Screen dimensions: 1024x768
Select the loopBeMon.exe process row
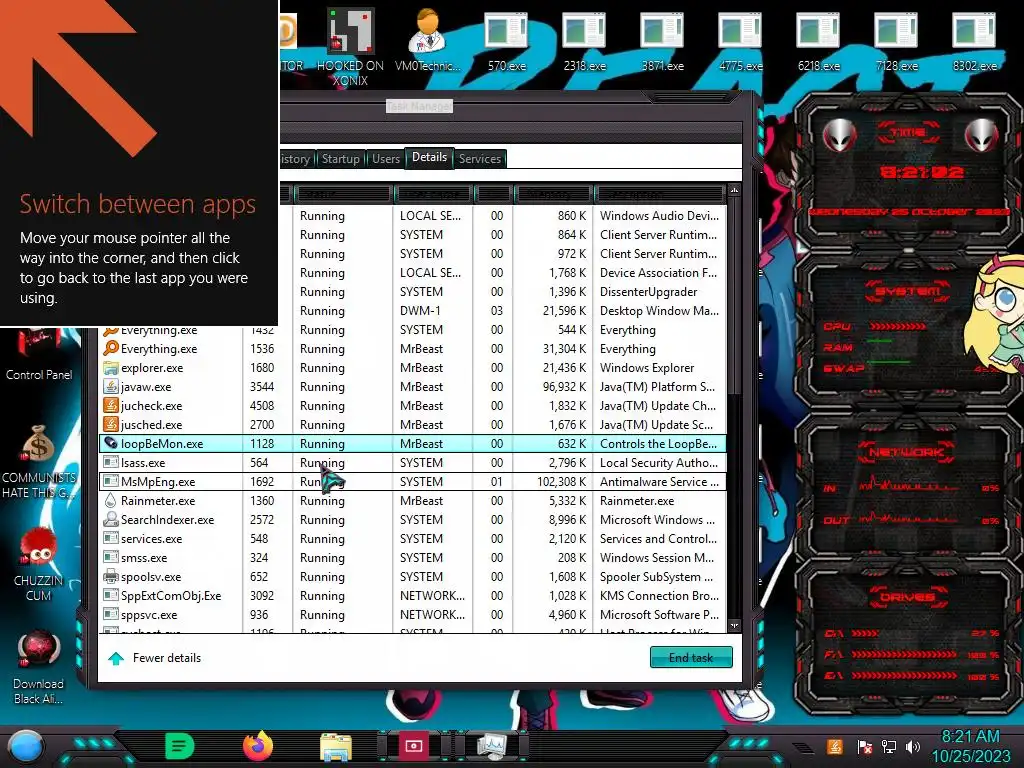(412, 443)
